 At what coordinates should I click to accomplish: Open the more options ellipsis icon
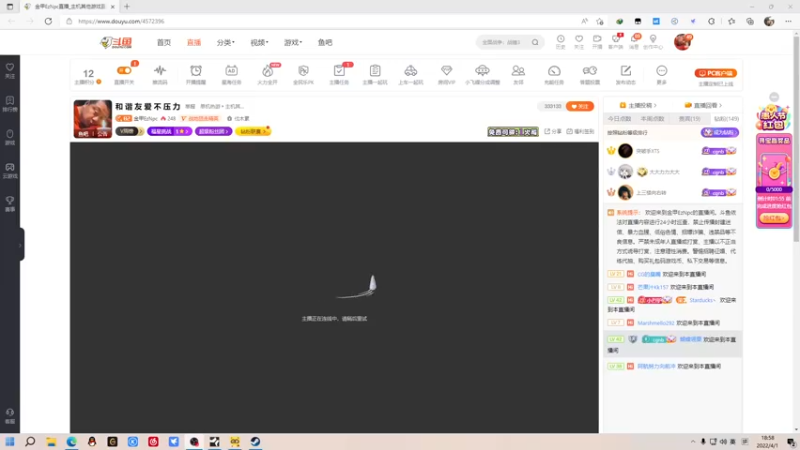[x=662, y=70]
